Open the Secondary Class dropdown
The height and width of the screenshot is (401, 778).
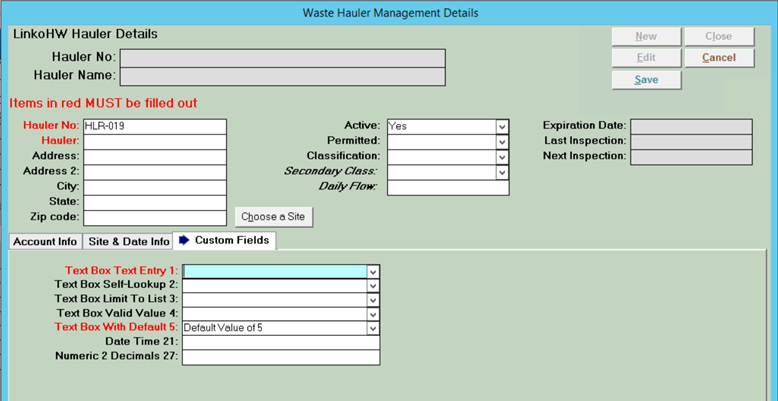coord(503,173)
